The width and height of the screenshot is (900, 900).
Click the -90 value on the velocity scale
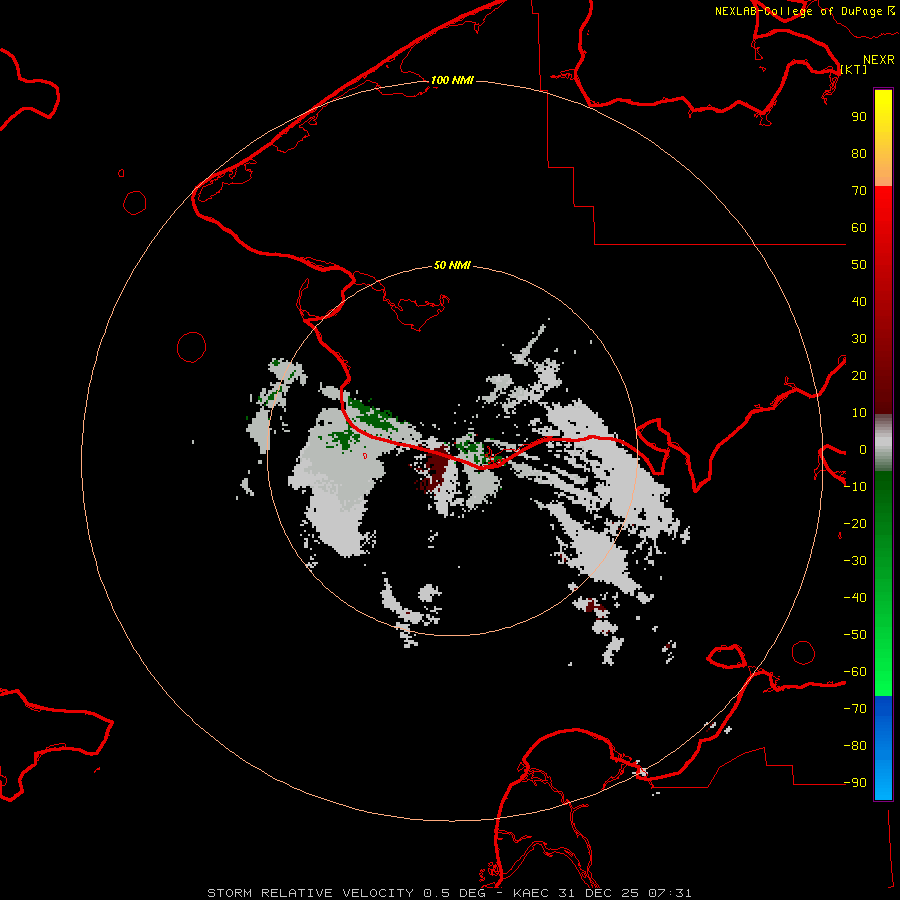point(855,783)
